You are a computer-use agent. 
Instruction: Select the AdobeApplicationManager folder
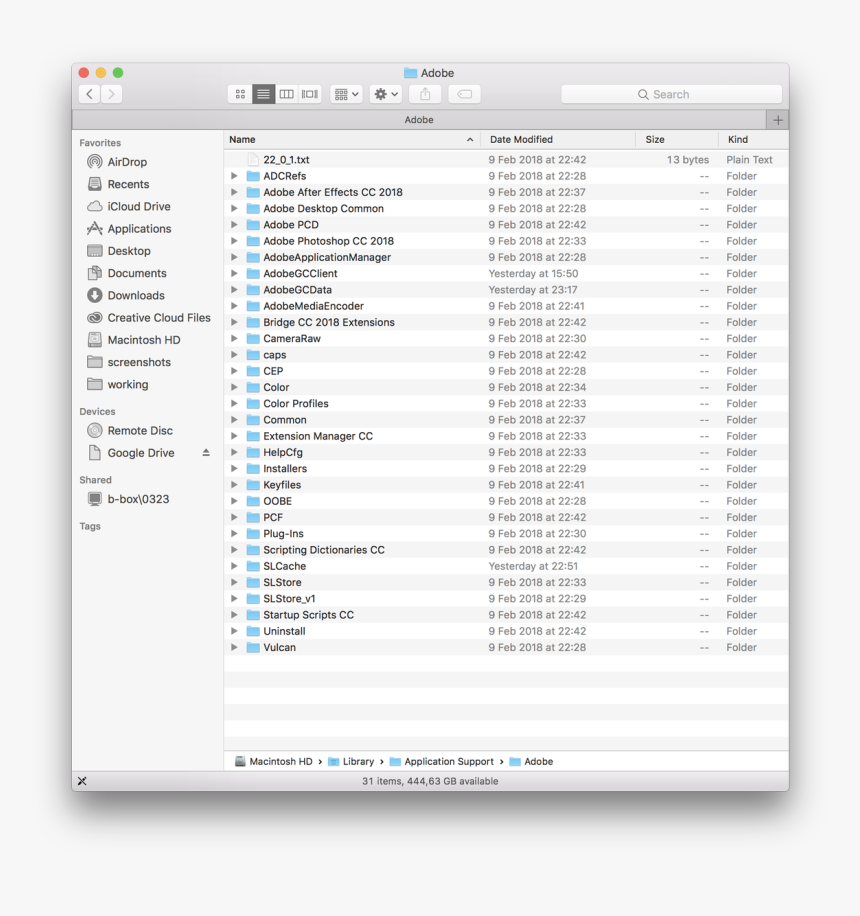coord(506,257)
